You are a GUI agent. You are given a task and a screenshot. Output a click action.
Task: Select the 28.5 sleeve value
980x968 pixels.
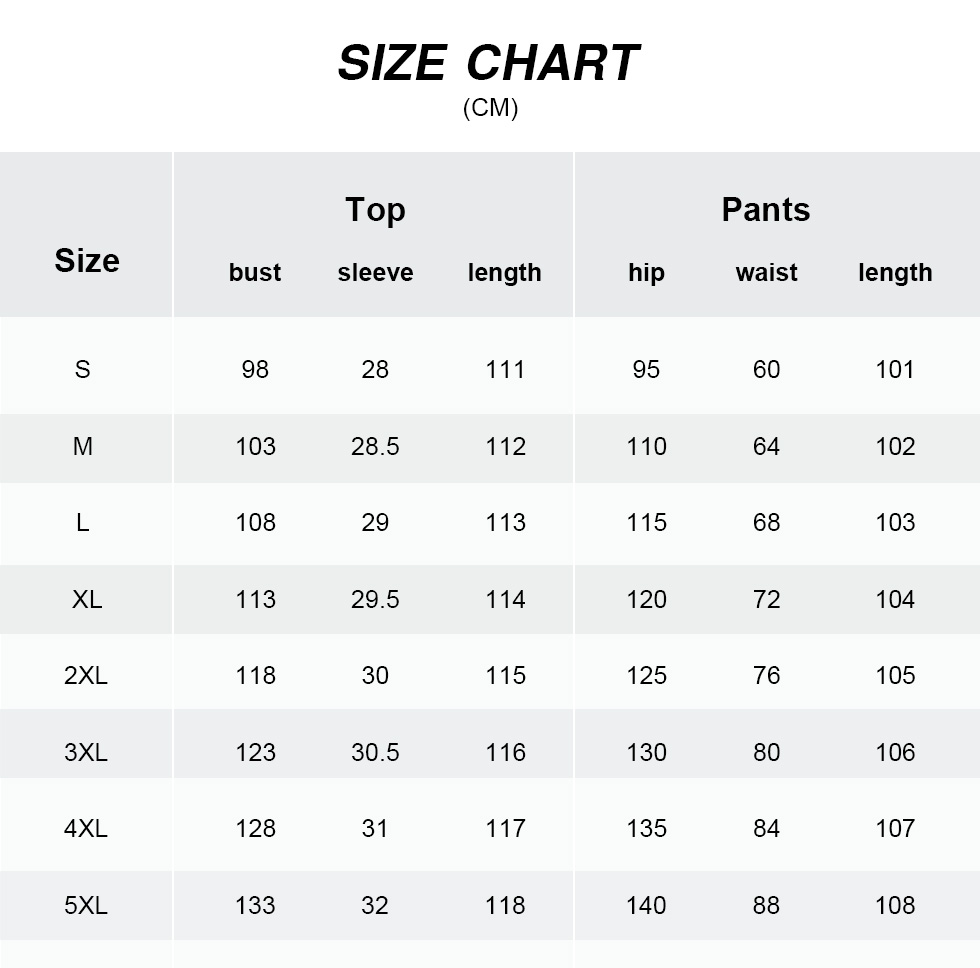point(375,447)
